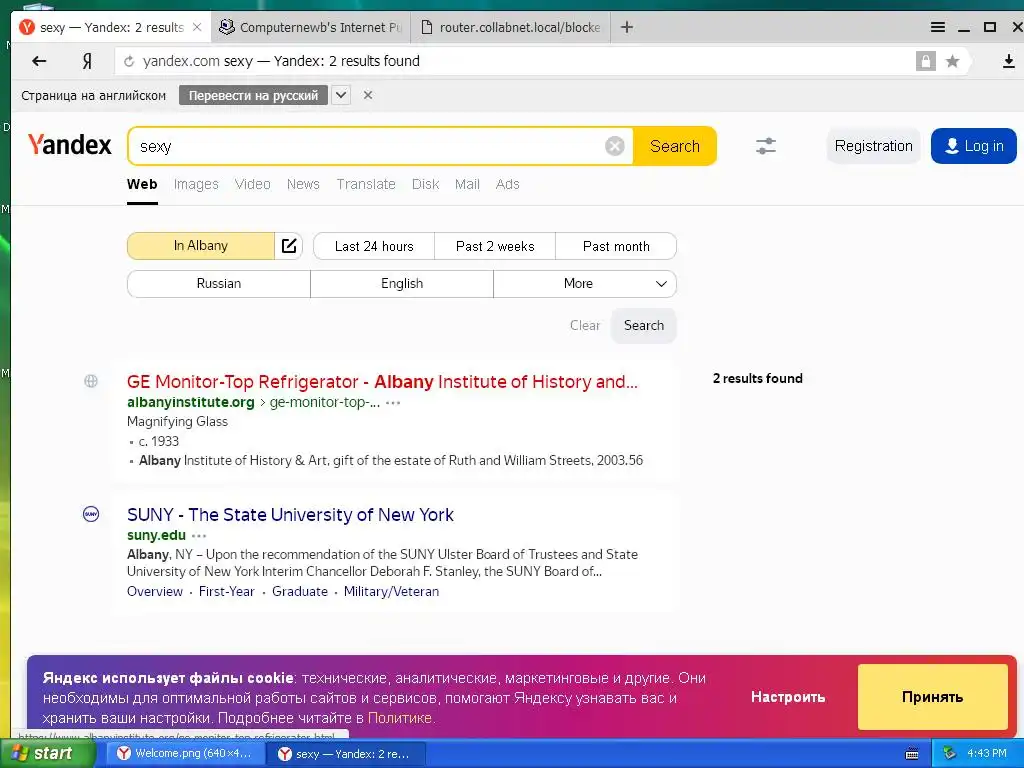Click the gray filter Search button
The image size is (1024, 768).
pos(643,325)
